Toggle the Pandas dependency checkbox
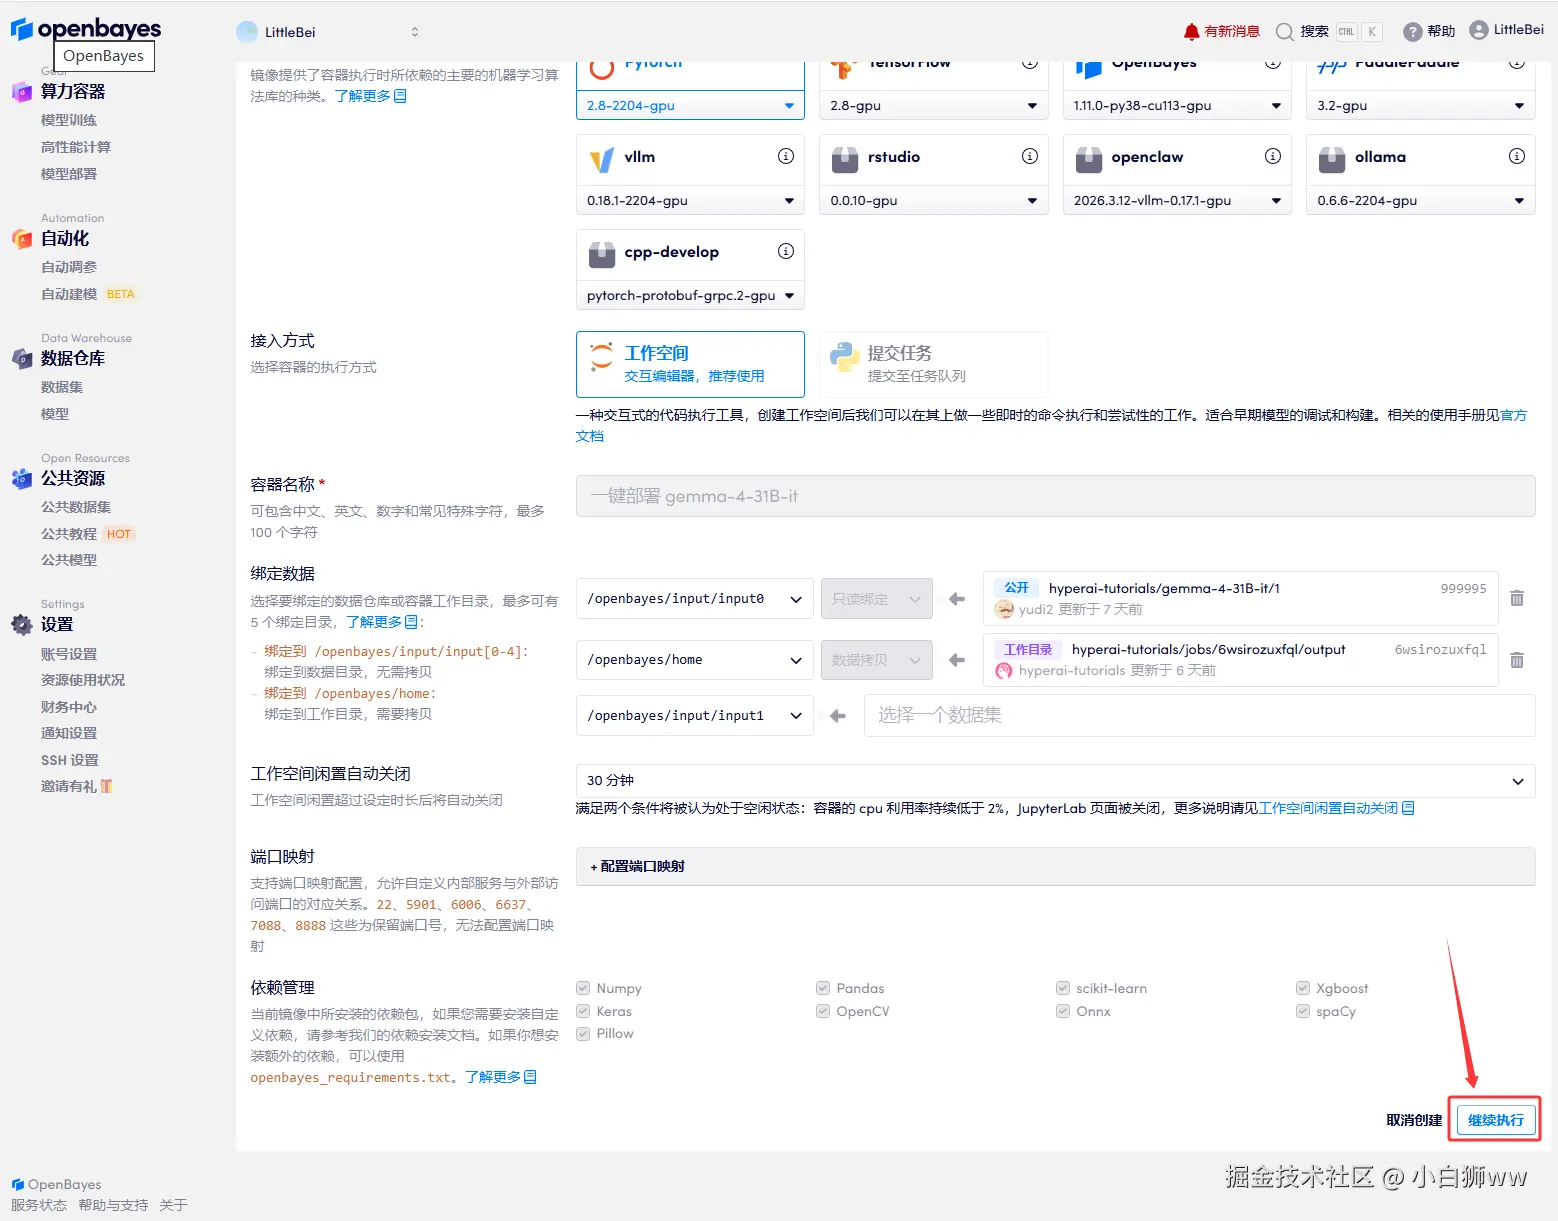The height and width of the screenshot is (1221, 1558). pos(823,988)
